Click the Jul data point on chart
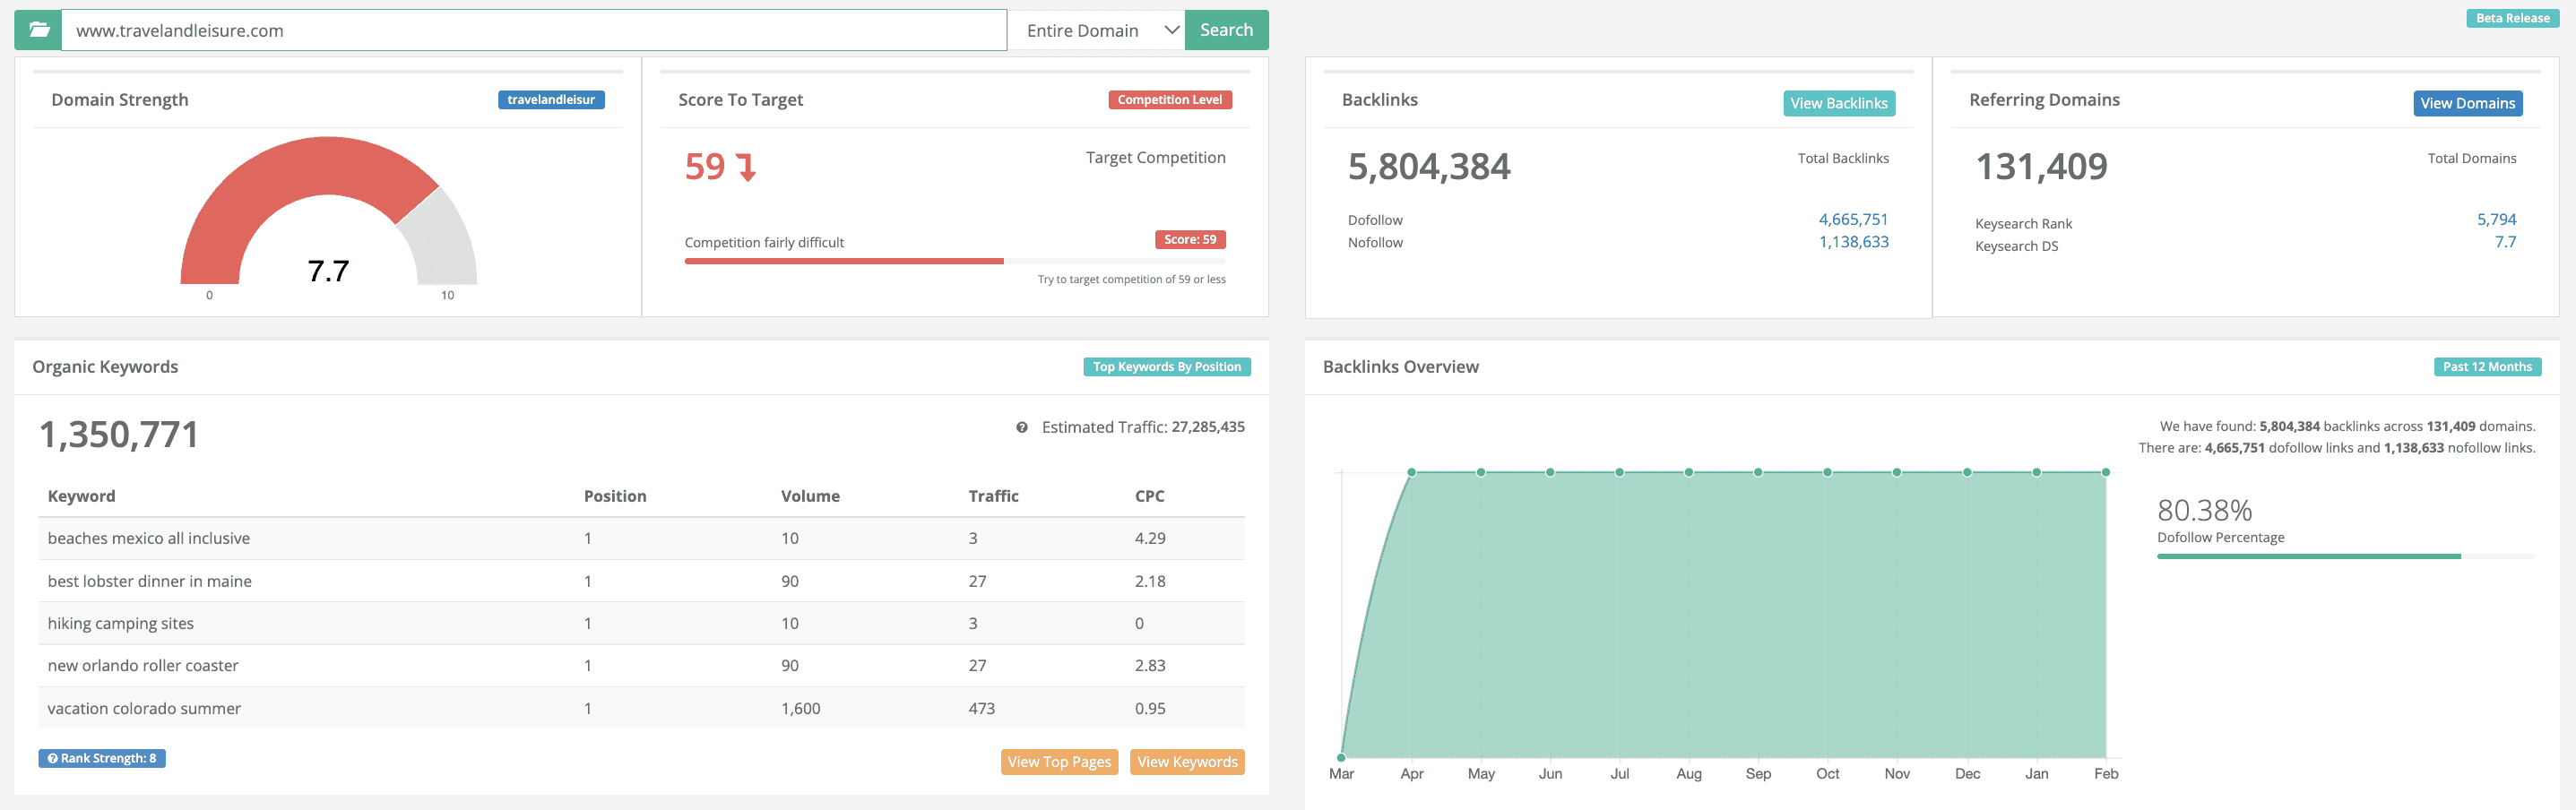Viewport: 2576px width, 810px height. (x=1619, y=472)
